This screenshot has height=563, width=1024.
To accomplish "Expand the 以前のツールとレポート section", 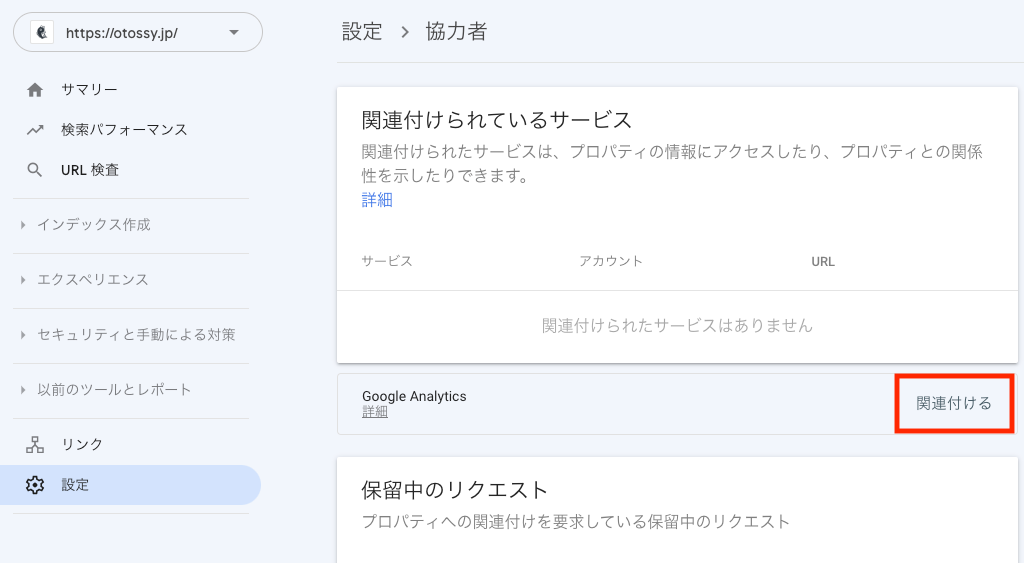I will coord(114,390).
